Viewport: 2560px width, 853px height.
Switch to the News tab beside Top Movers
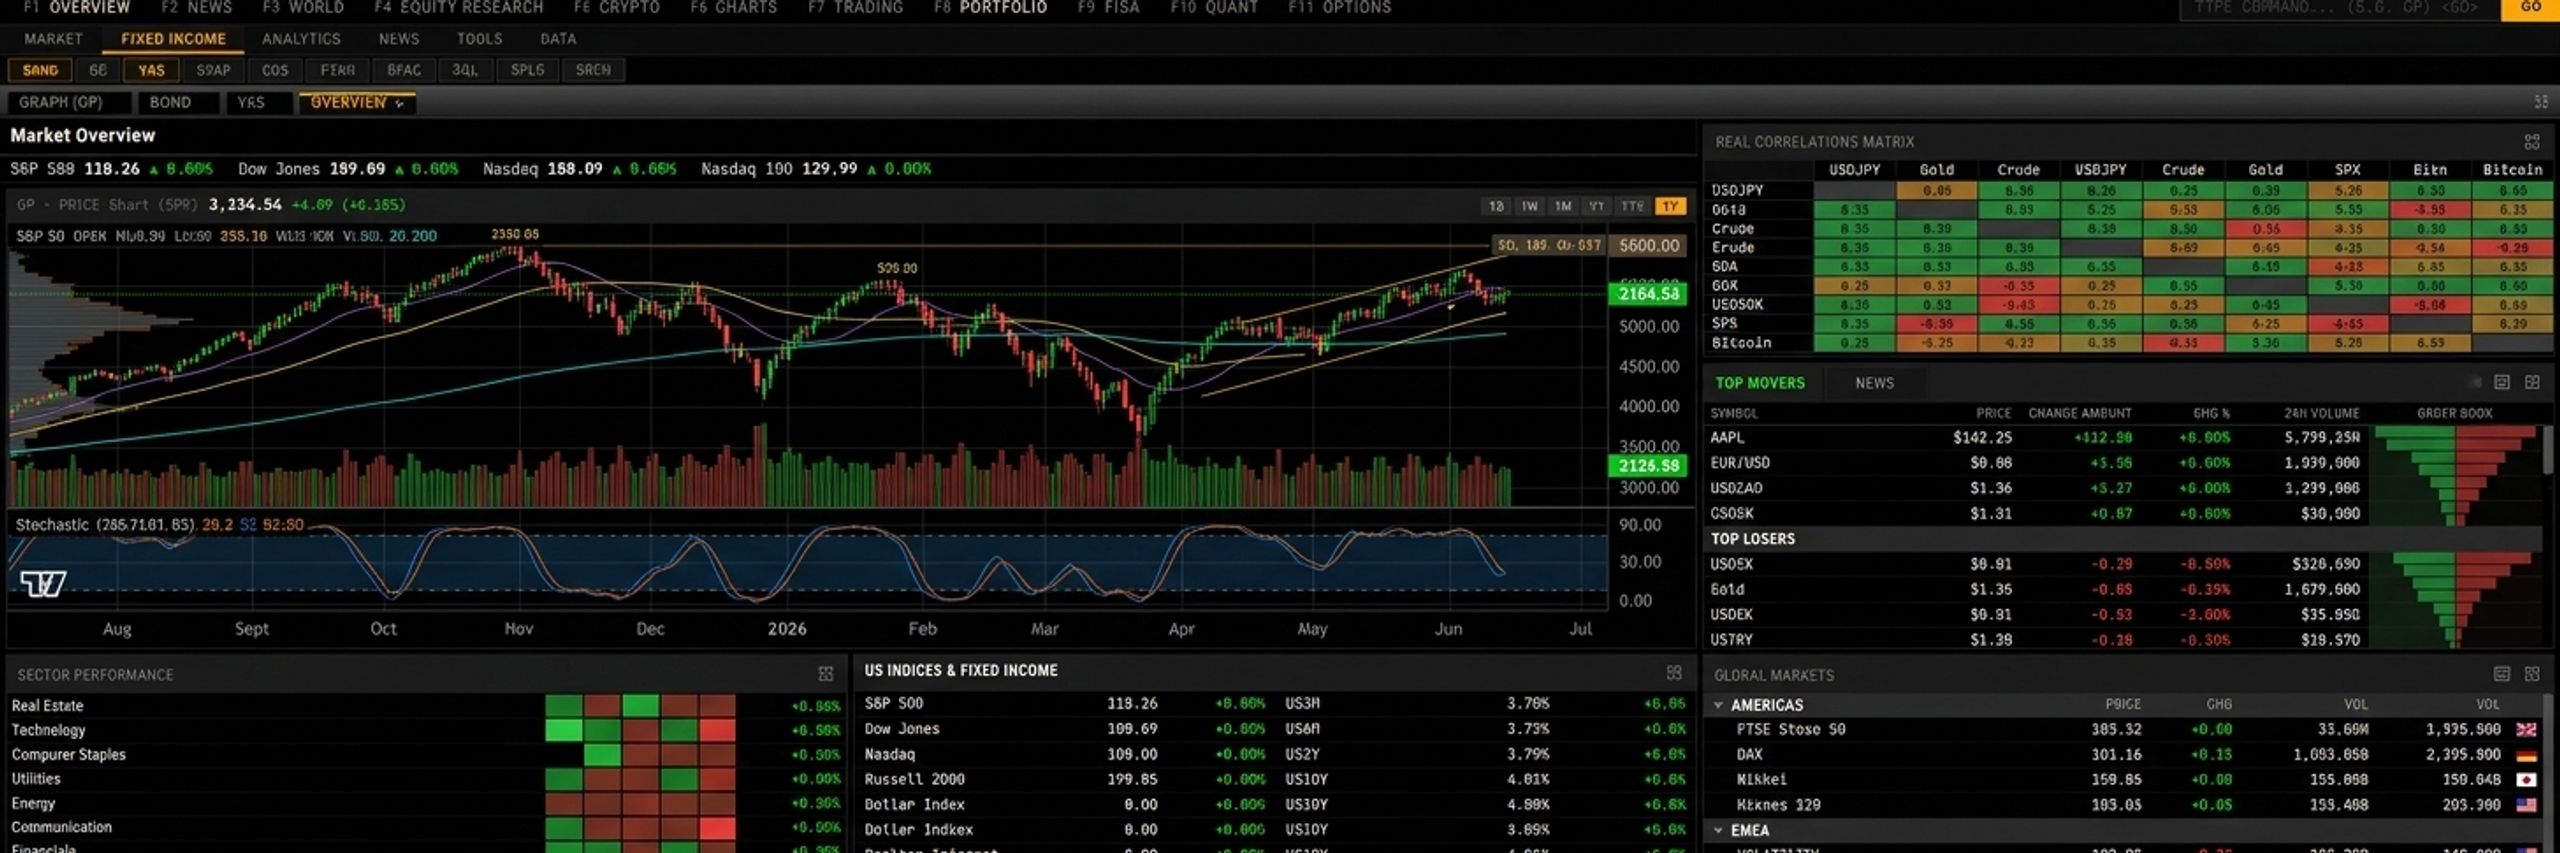tap(1874, 383)
